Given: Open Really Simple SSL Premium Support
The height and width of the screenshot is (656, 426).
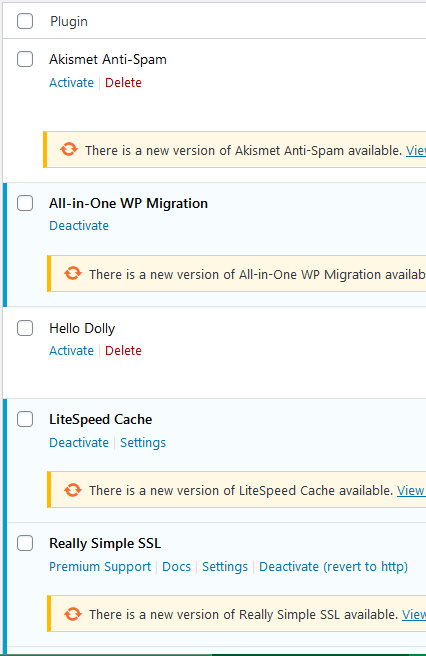Looking at the screenshot, I should click(100, 566).
